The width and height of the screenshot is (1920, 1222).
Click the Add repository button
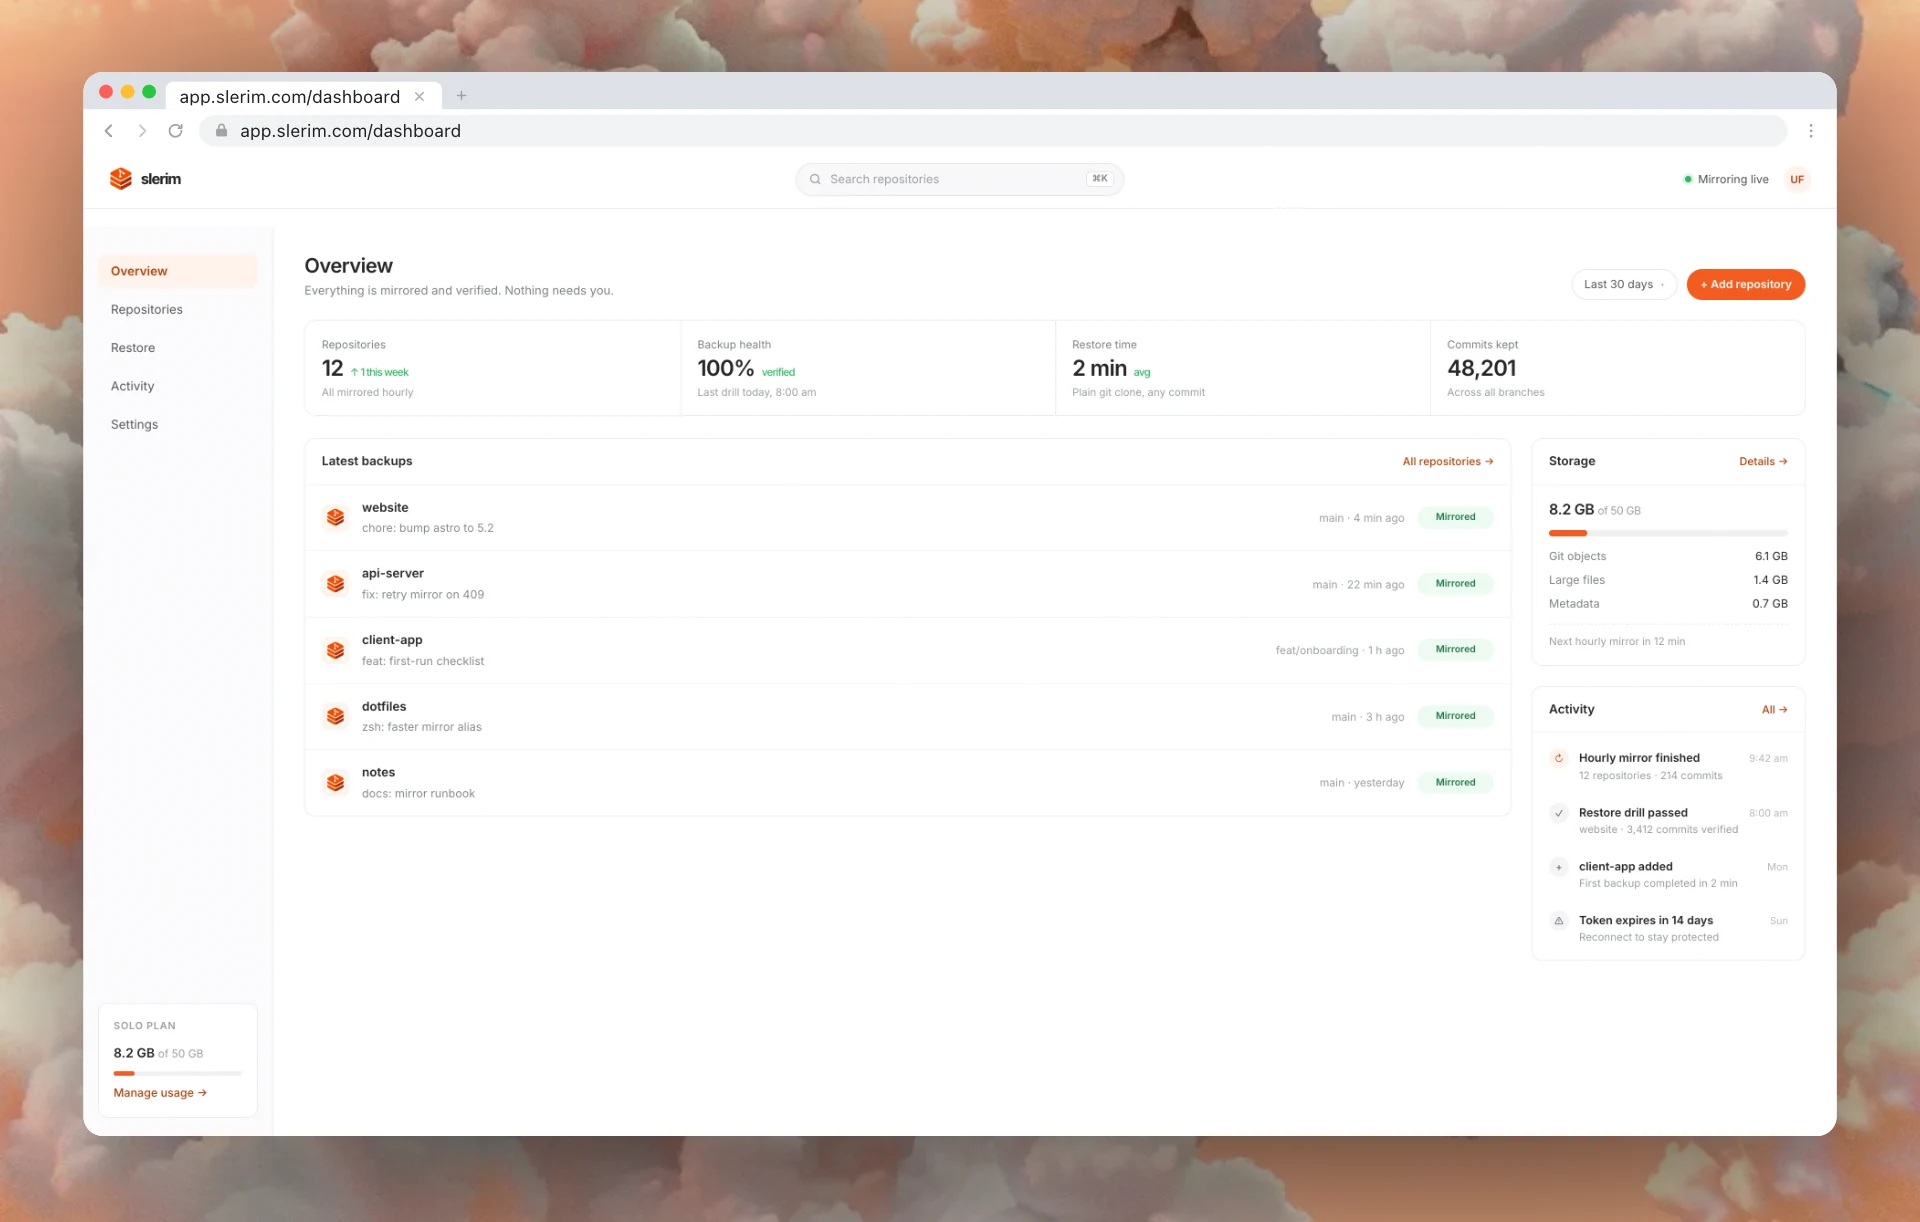coord(1745,284)
